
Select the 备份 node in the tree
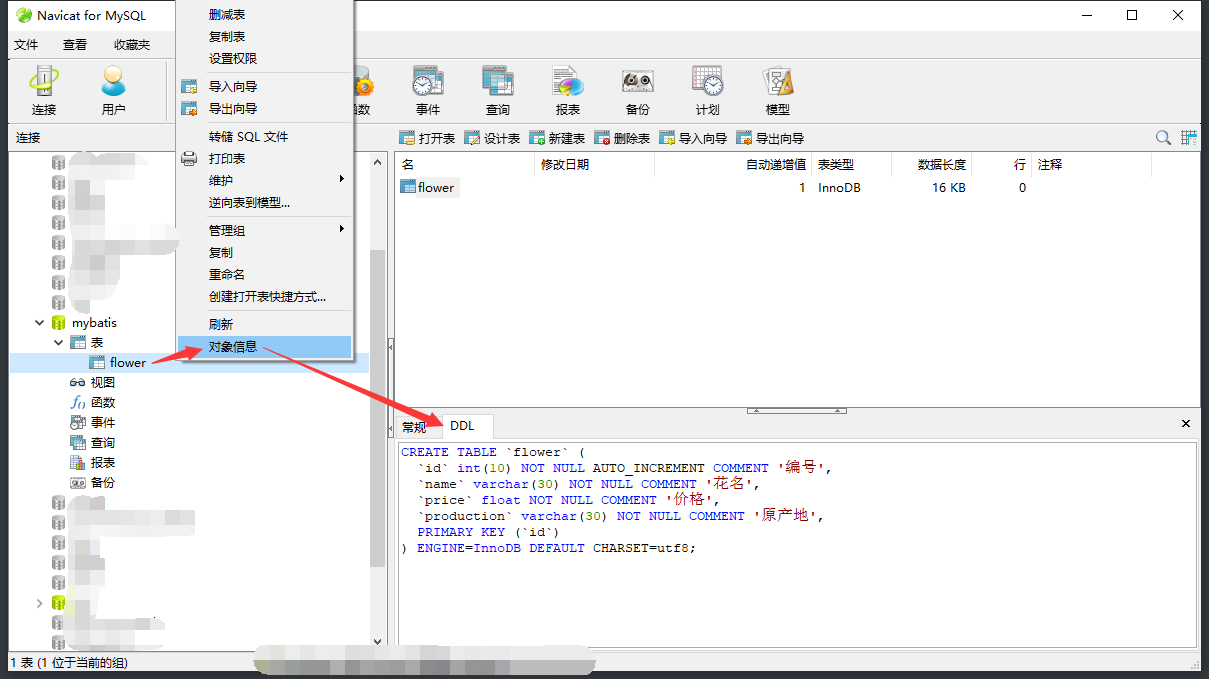tap(102, 482)
